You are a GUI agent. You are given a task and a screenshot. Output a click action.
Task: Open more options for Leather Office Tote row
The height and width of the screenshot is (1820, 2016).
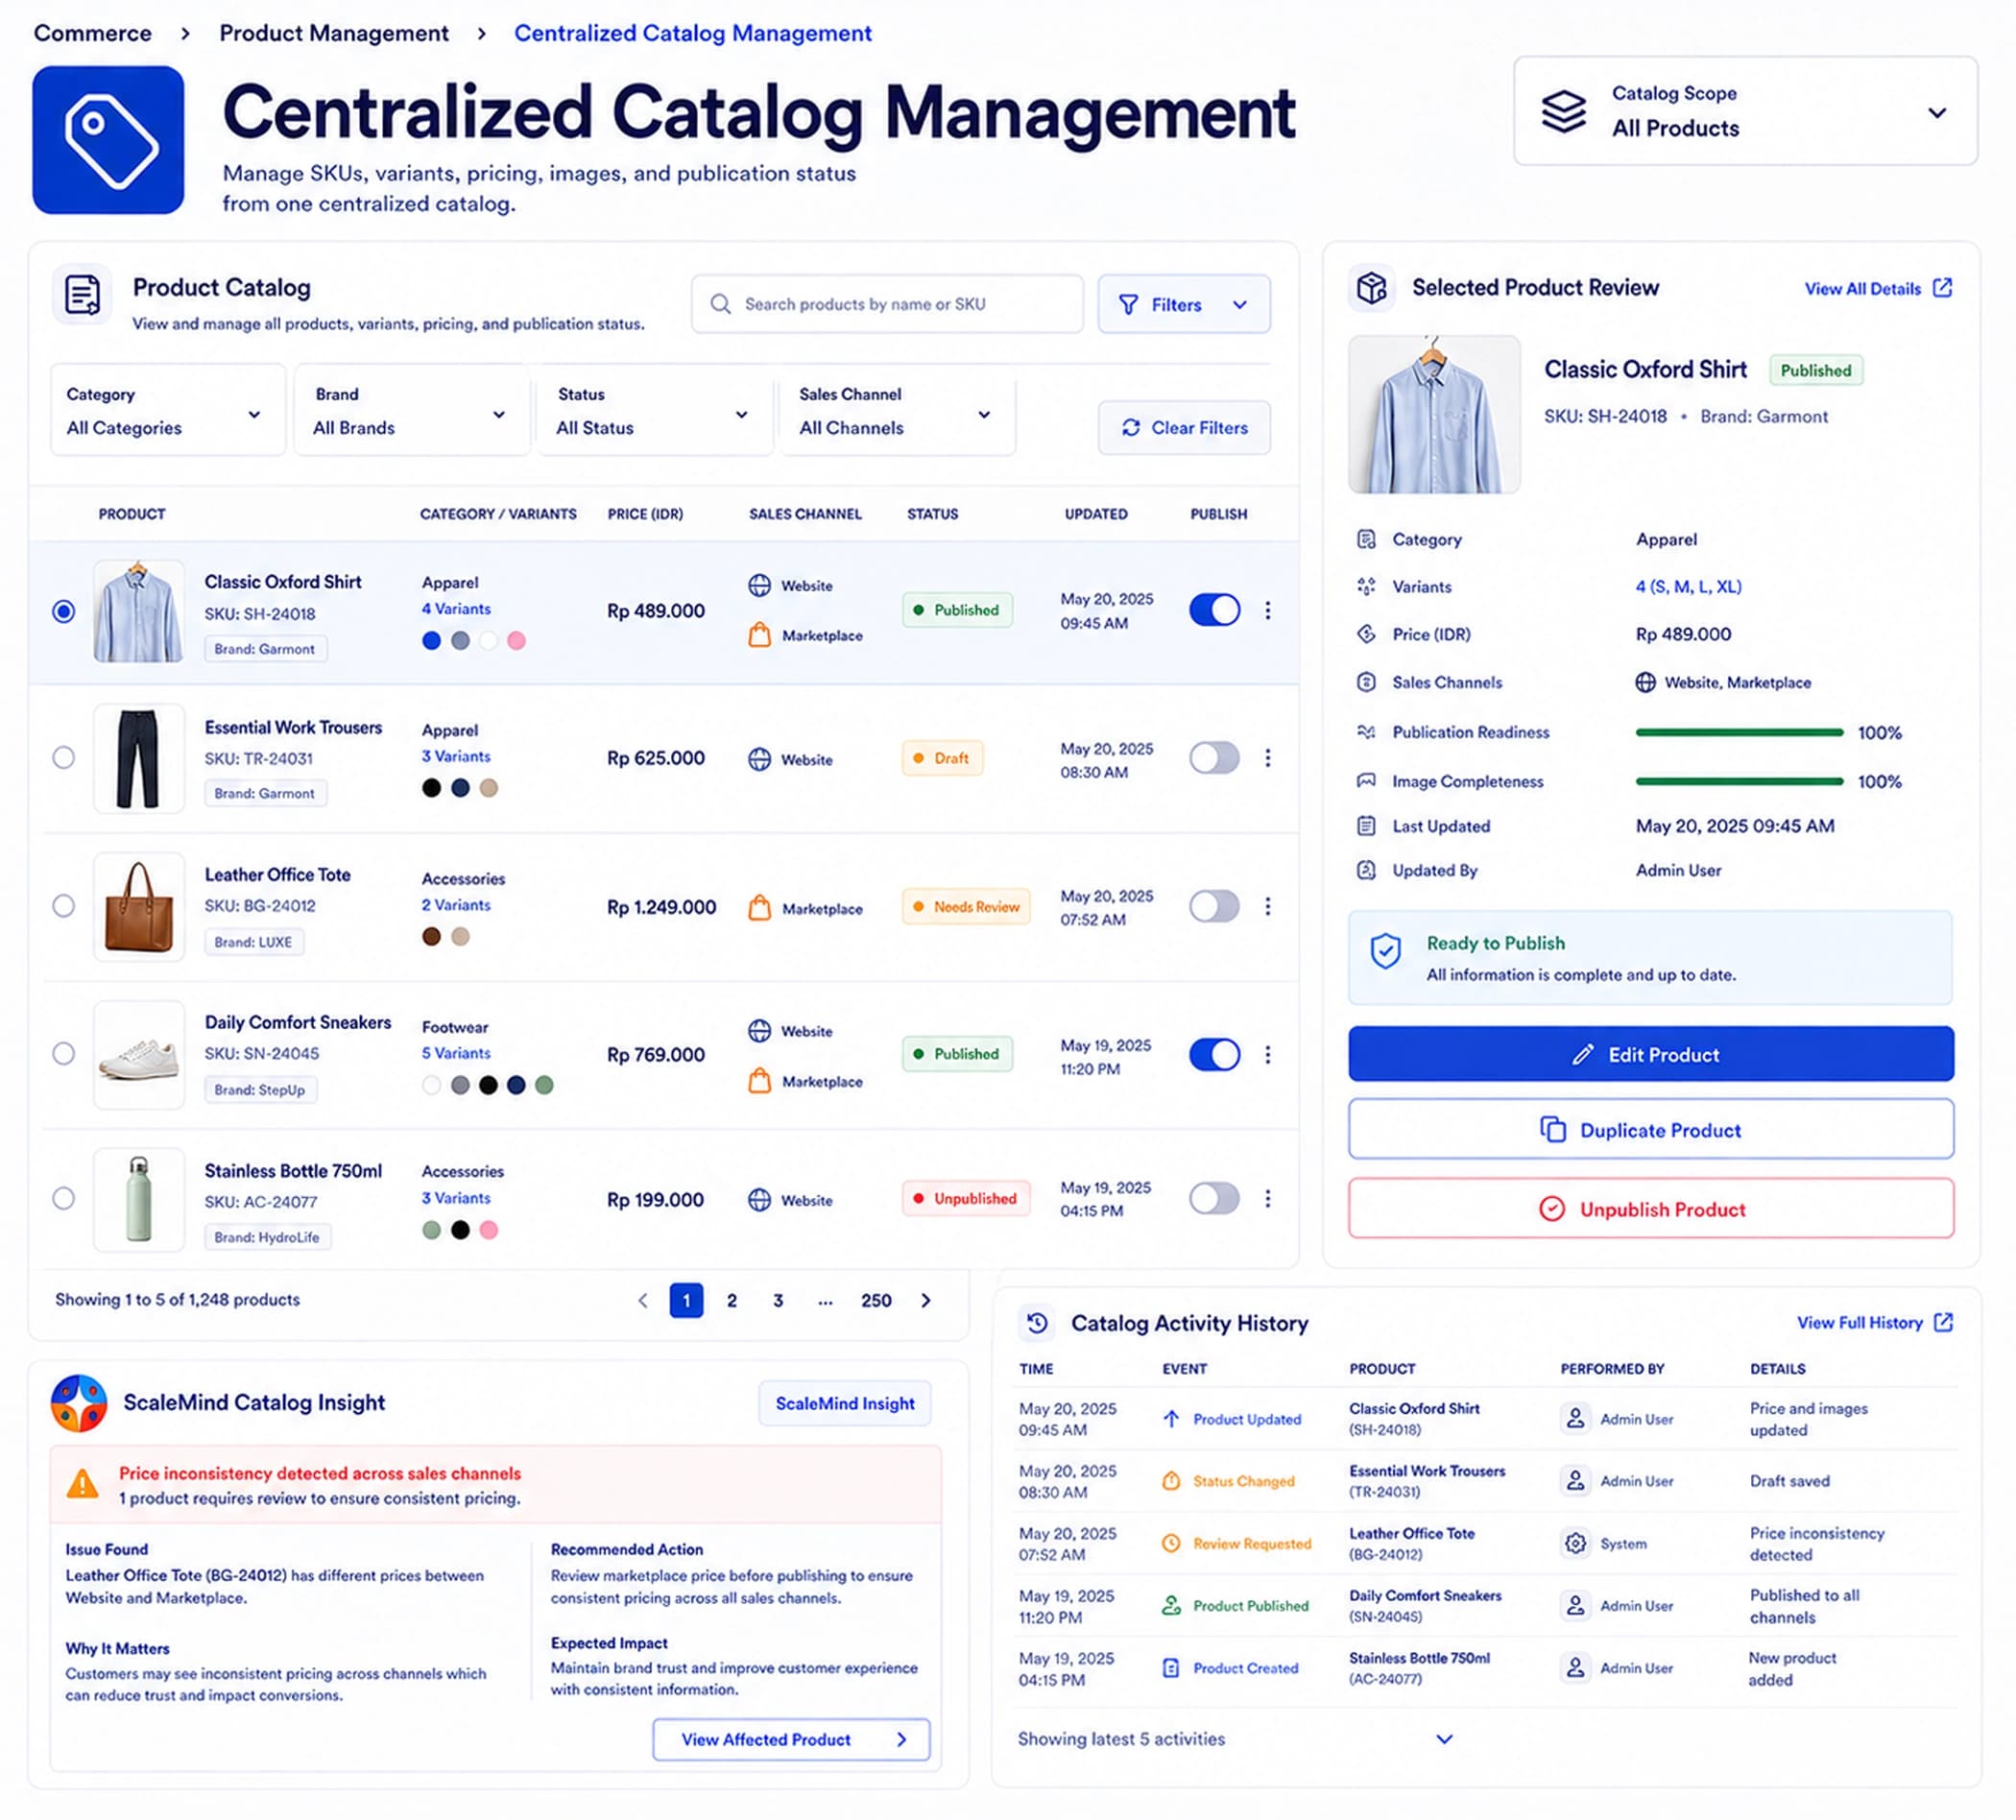click(x=1268, y=906)
